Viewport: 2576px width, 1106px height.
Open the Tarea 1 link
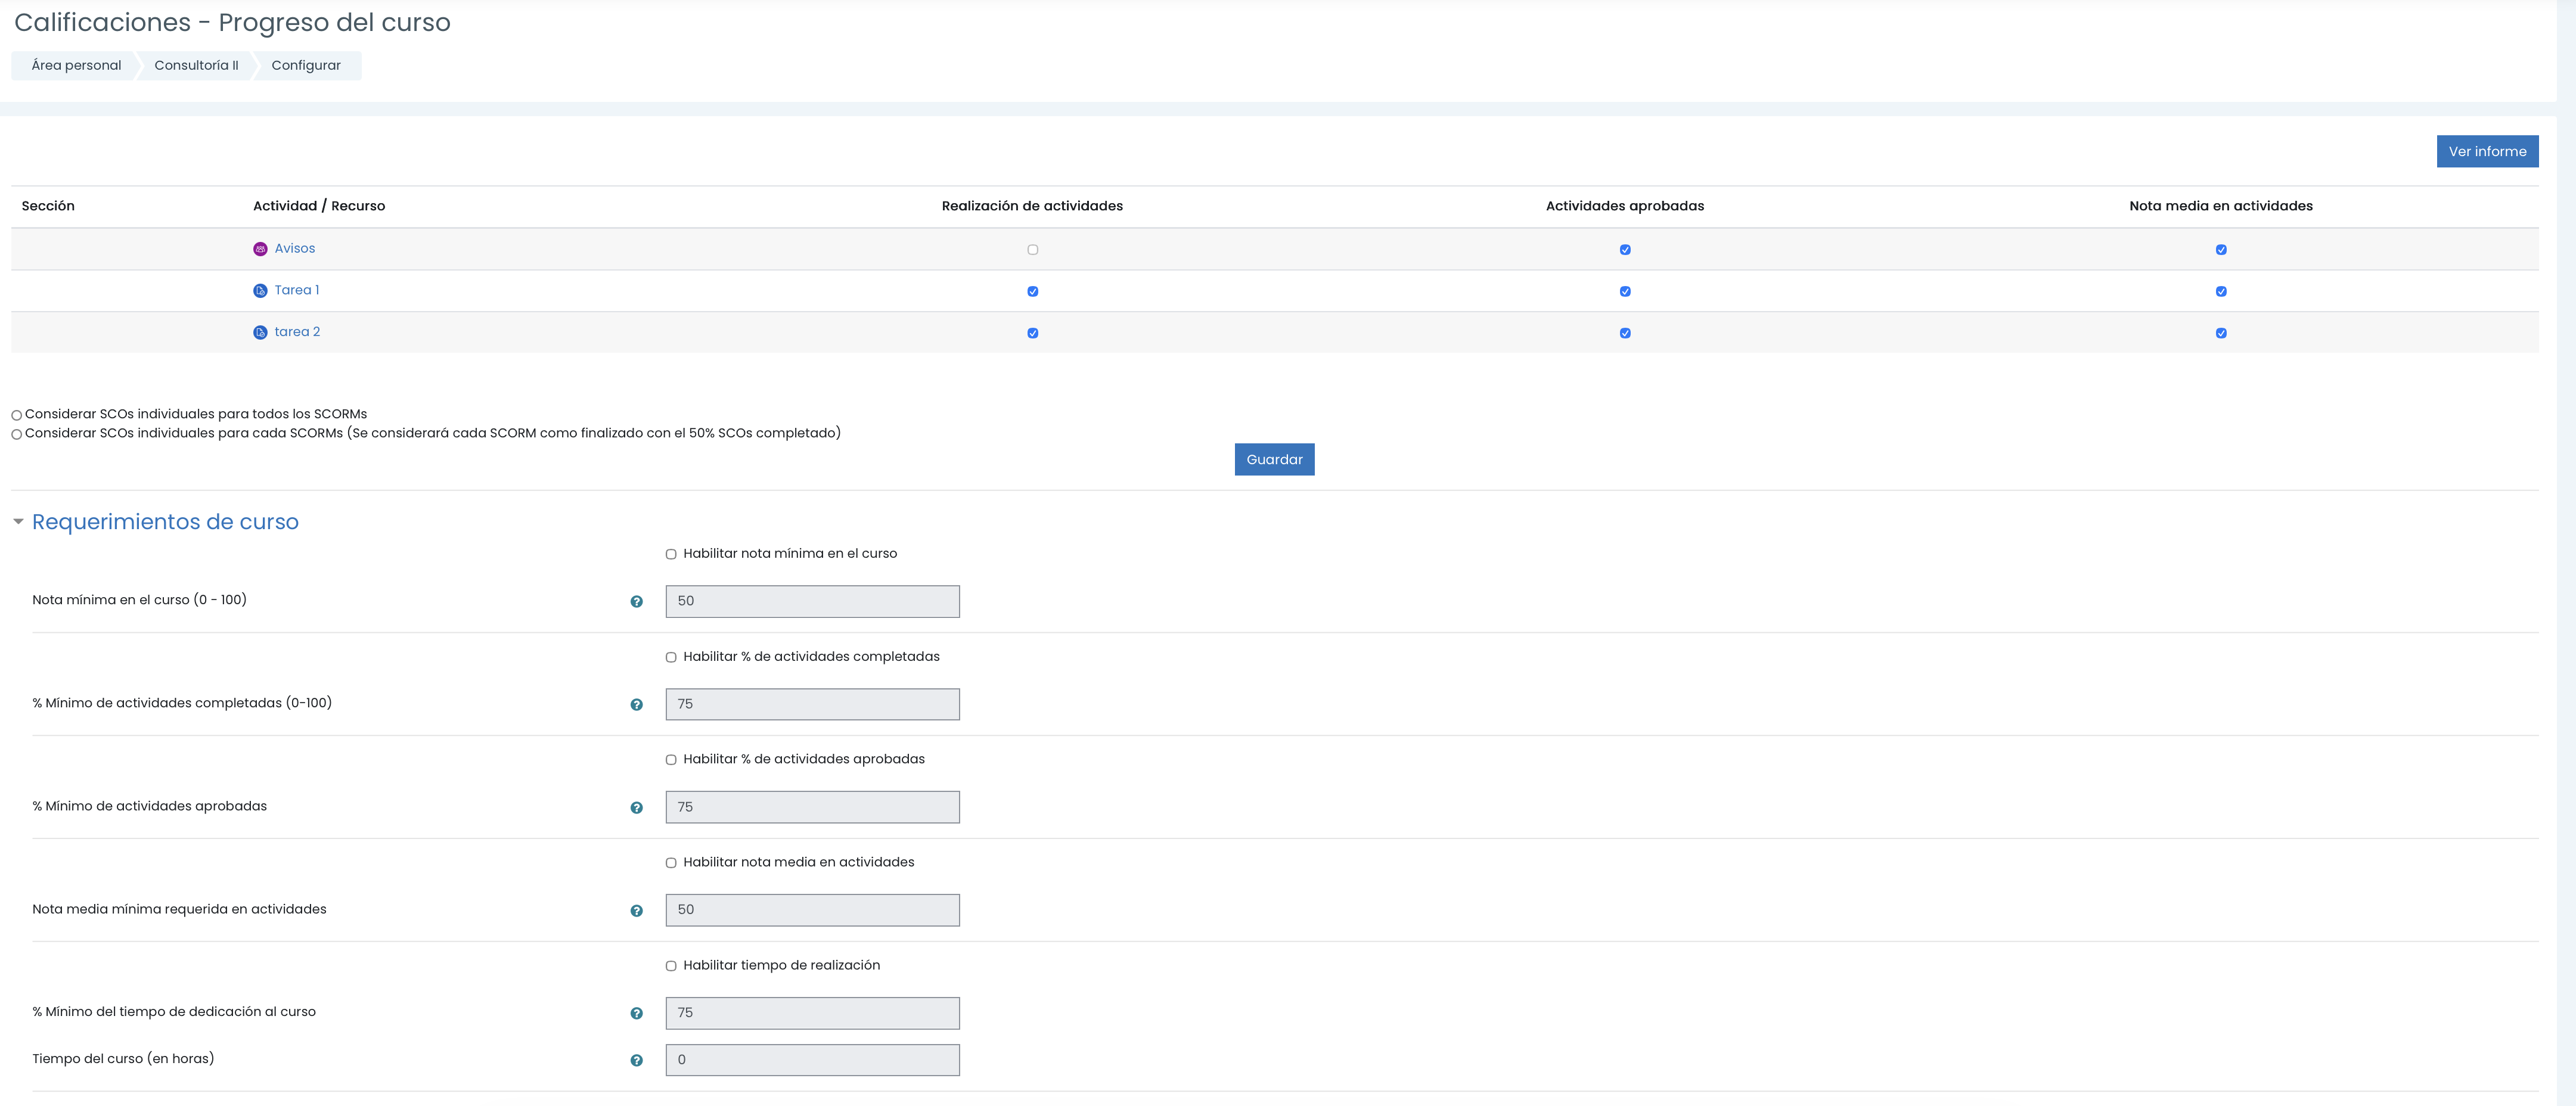coord(296,291)
